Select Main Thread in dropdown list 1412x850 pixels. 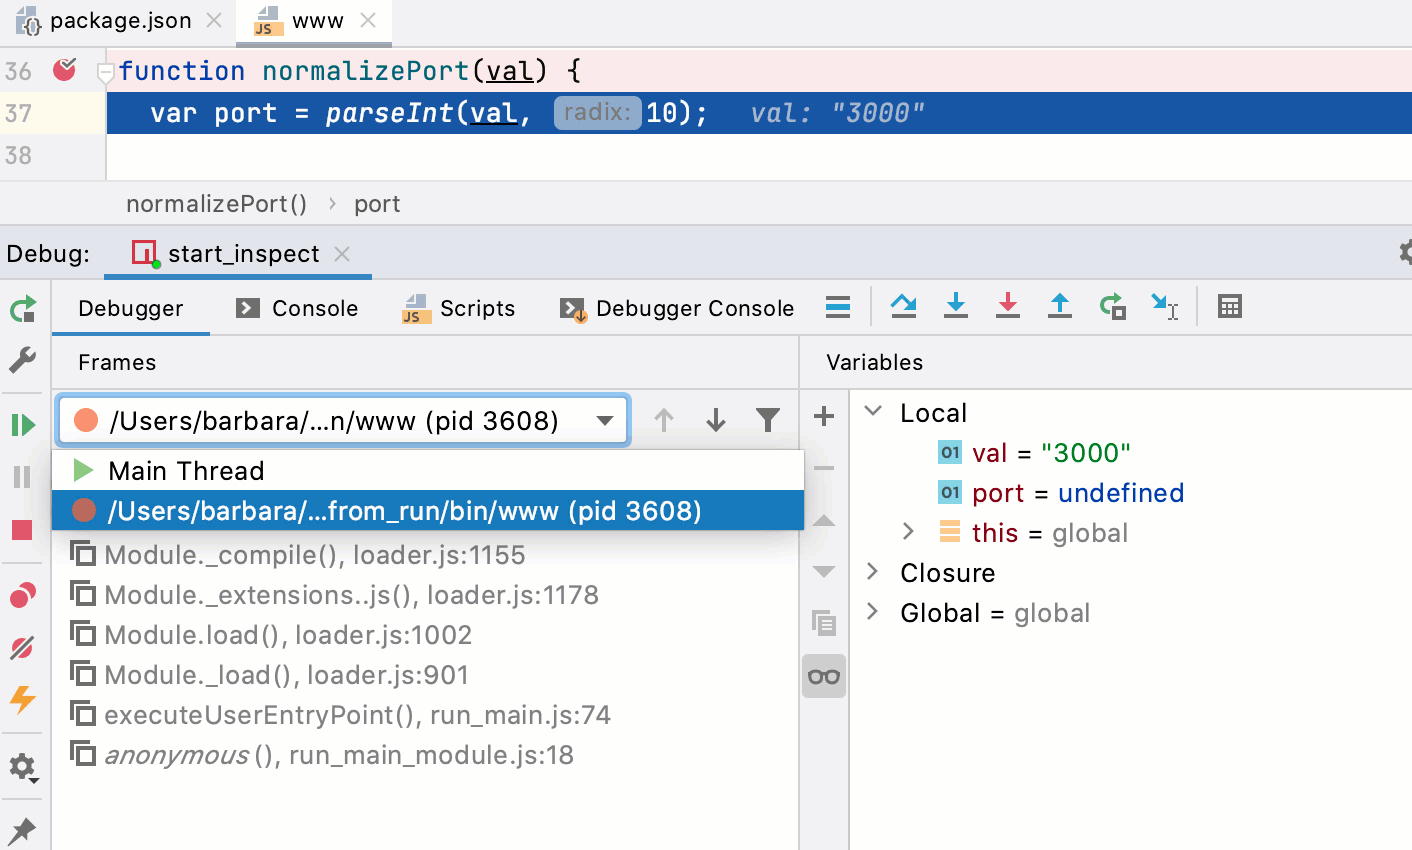[428, 470]
